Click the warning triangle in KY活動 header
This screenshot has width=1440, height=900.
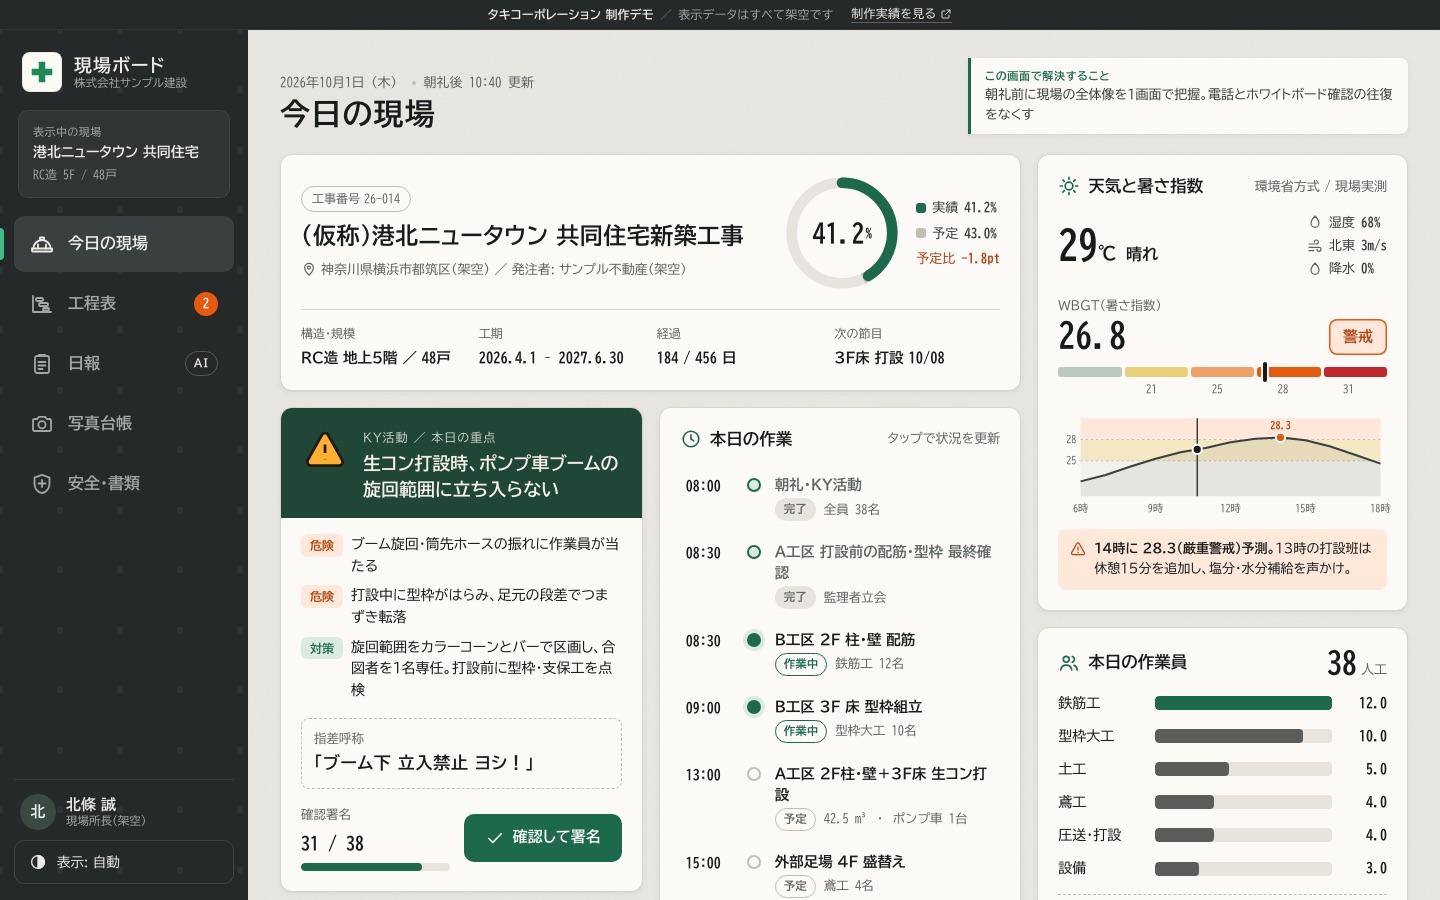325,450
